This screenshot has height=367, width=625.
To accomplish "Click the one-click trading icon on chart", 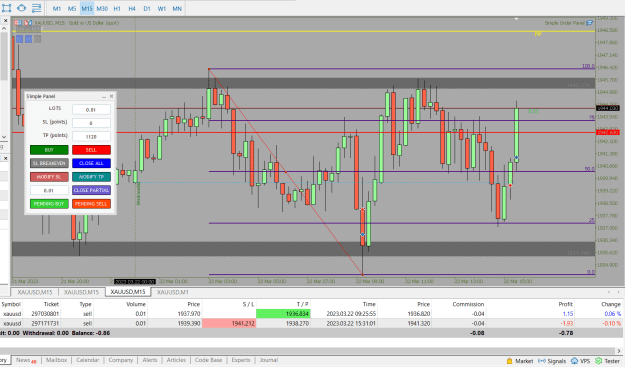I will coord(18,23).
